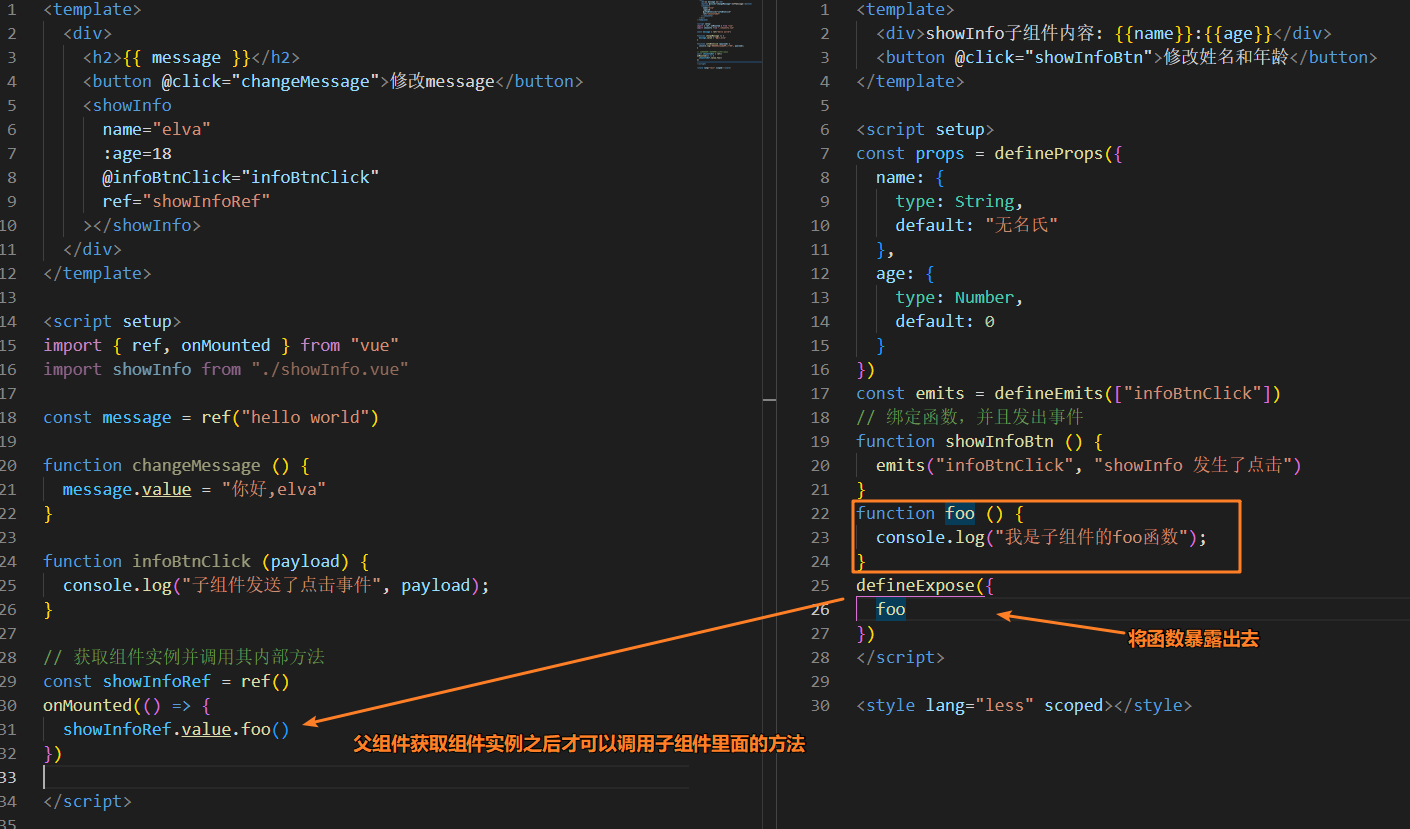This screenshot has height=829, width=1410.
Task: Click the h2 message interpolation line
Action: coord(191,57)
